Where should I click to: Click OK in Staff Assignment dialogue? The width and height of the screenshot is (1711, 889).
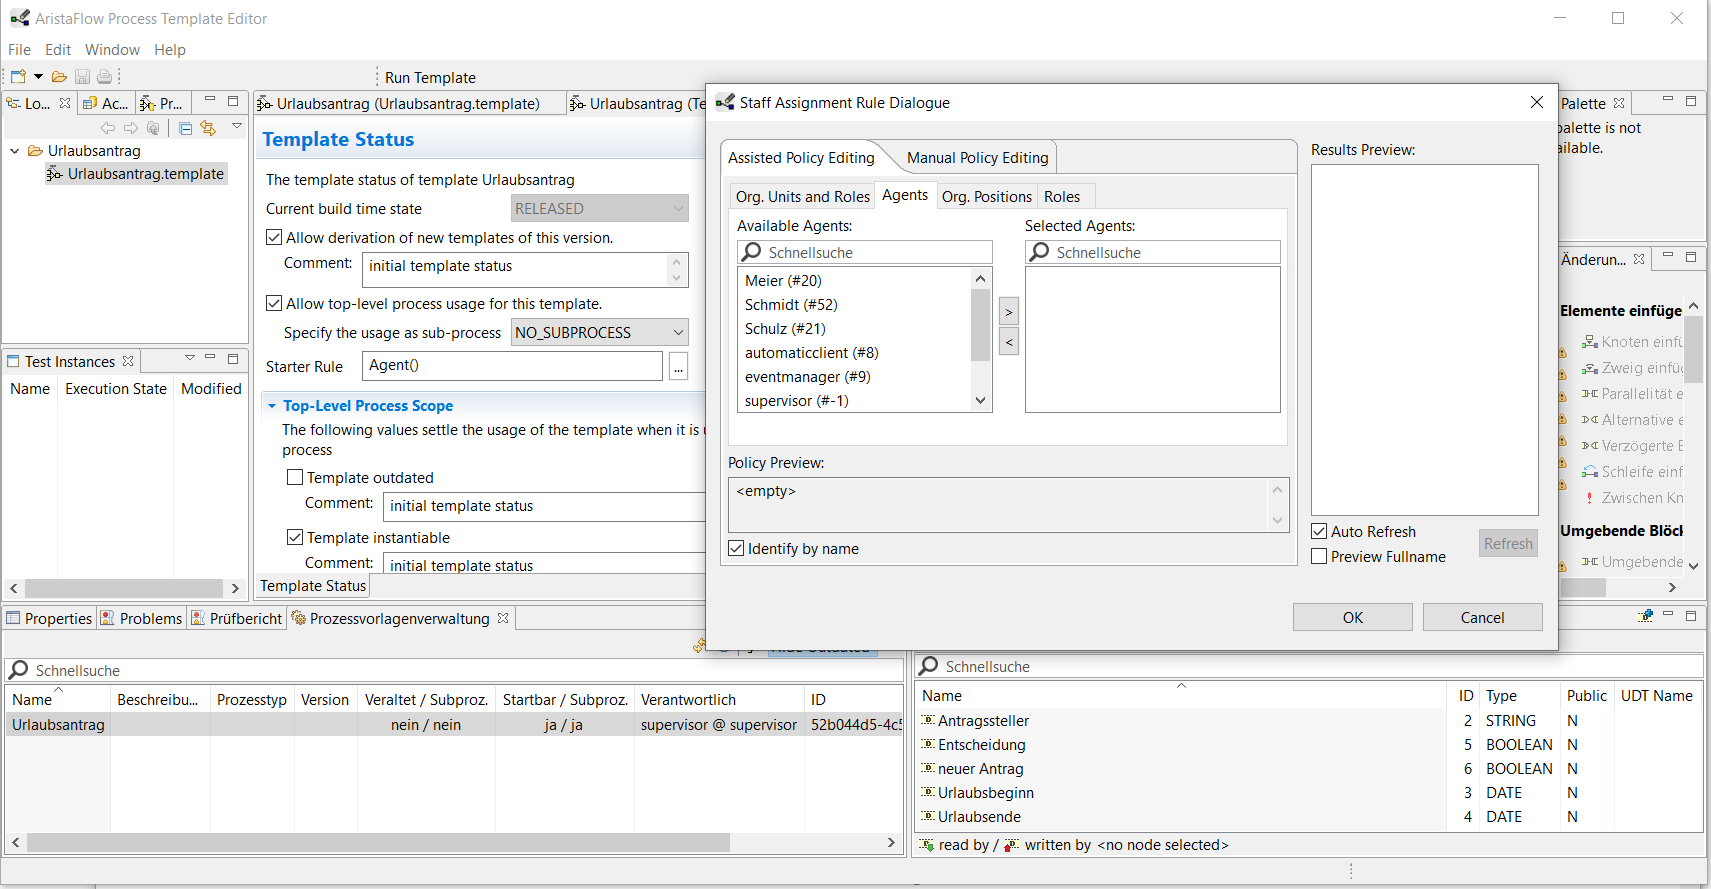tap(1352, 617)
